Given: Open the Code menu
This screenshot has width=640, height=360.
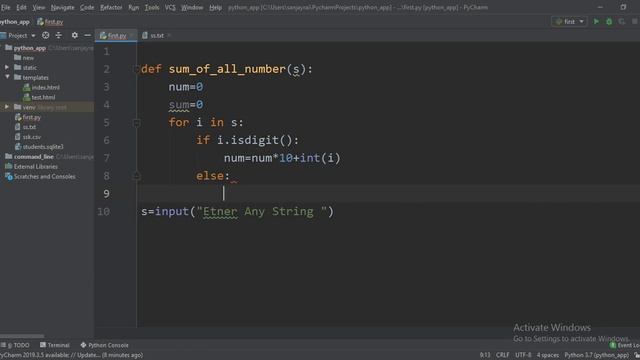Looking at the screenshot, I should coord(87,7).
